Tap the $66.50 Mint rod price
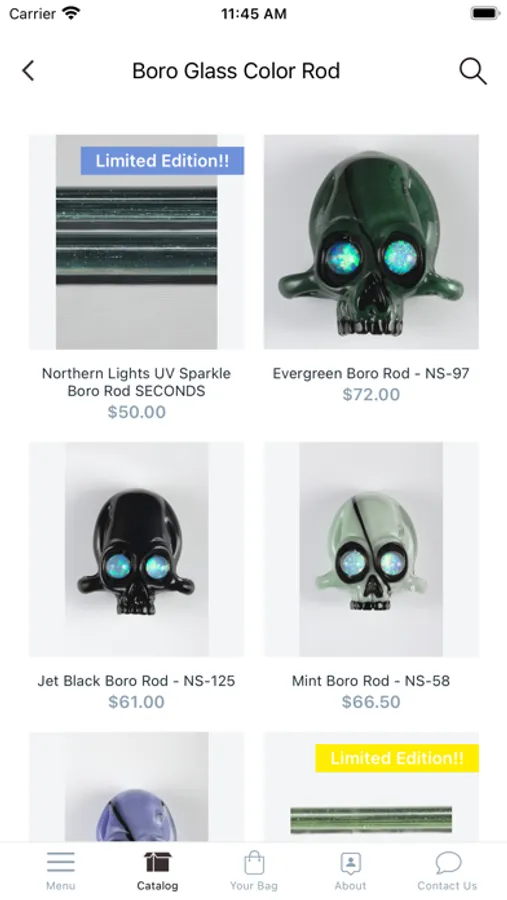The width and height of the screenshot is (507, 900). tap(371, 702)
